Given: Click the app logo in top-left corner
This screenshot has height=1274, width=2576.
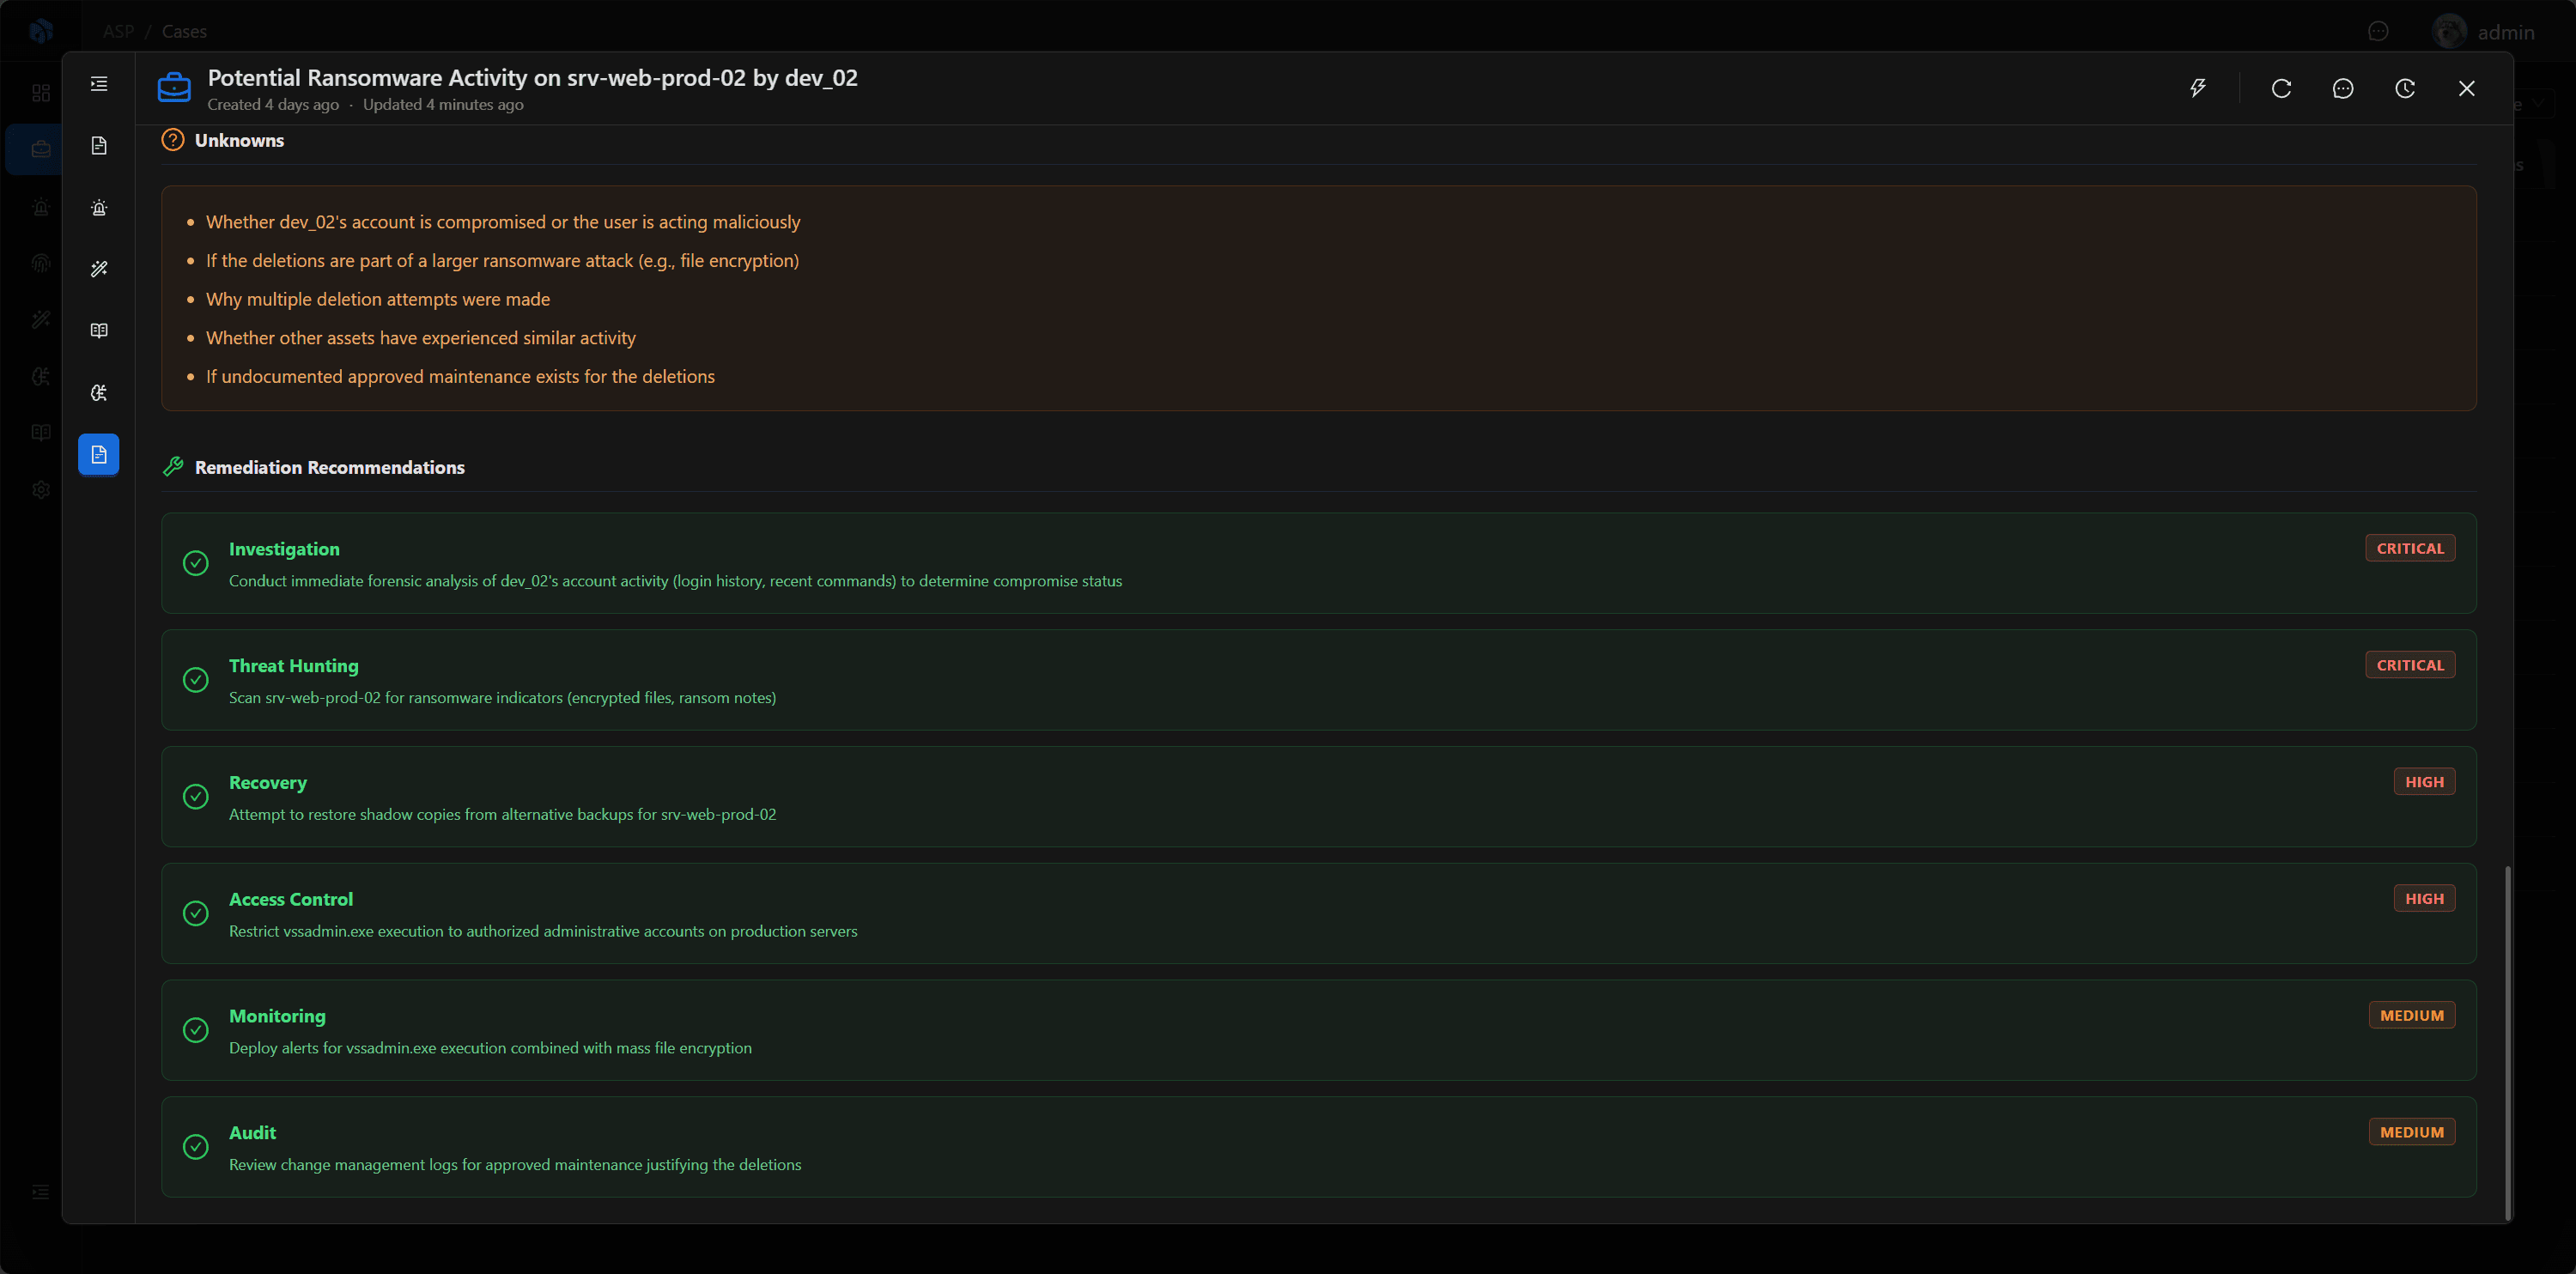Looking at the screenshot, I should click(x=41, y=31).
